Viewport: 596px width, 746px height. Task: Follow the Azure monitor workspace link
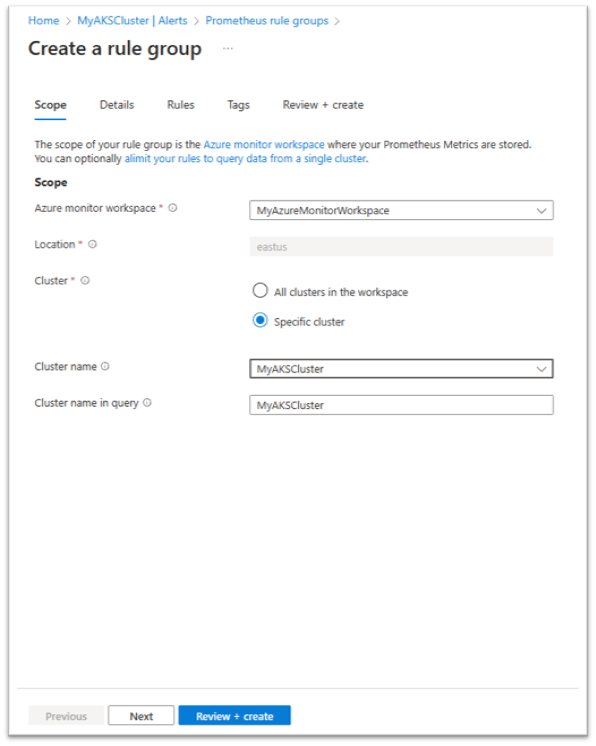(x=264, y=144)
